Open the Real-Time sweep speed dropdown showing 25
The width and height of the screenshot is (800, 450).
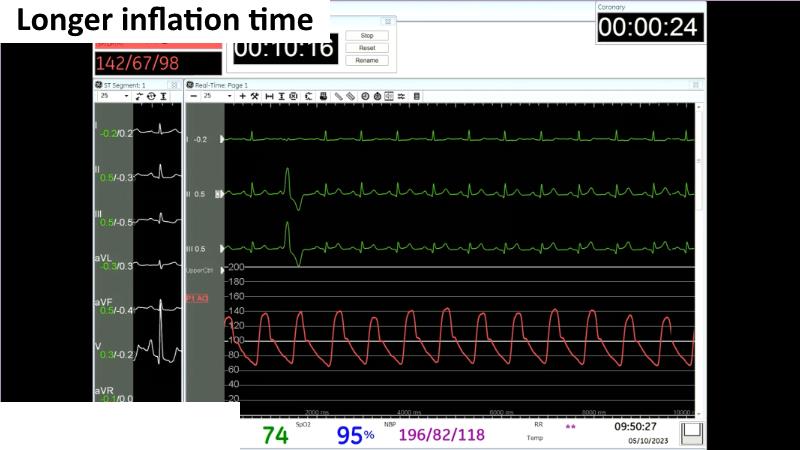215,96
